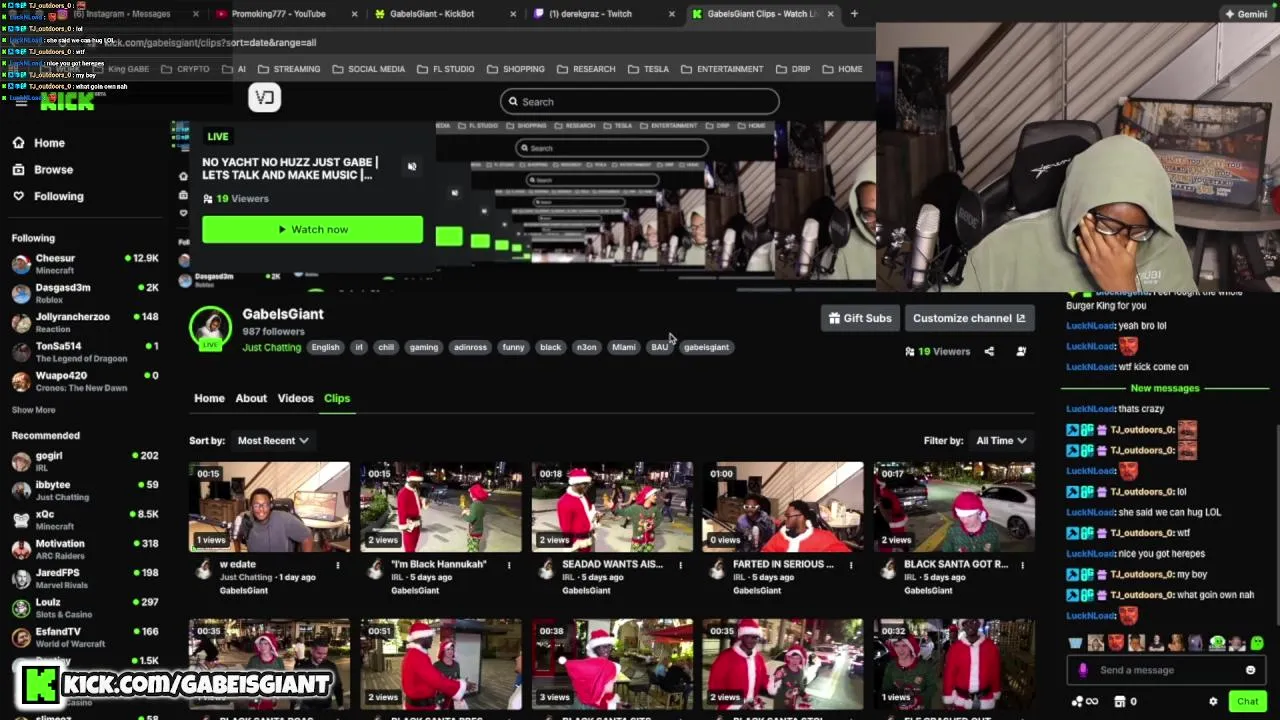
Task: Open the 'w edate' clip thumbnail
Action: click(269, 506)
